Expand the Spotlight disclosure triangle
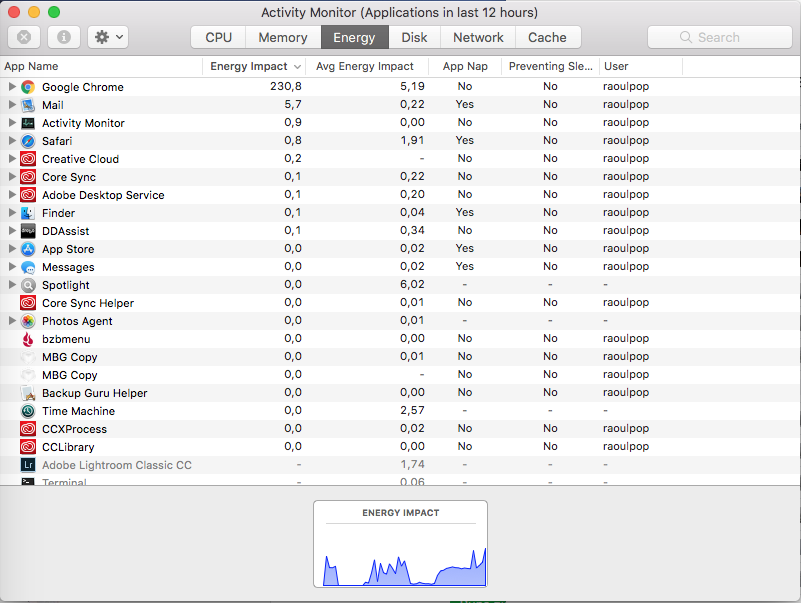This screenshot has width=801, height=603. 12,285
